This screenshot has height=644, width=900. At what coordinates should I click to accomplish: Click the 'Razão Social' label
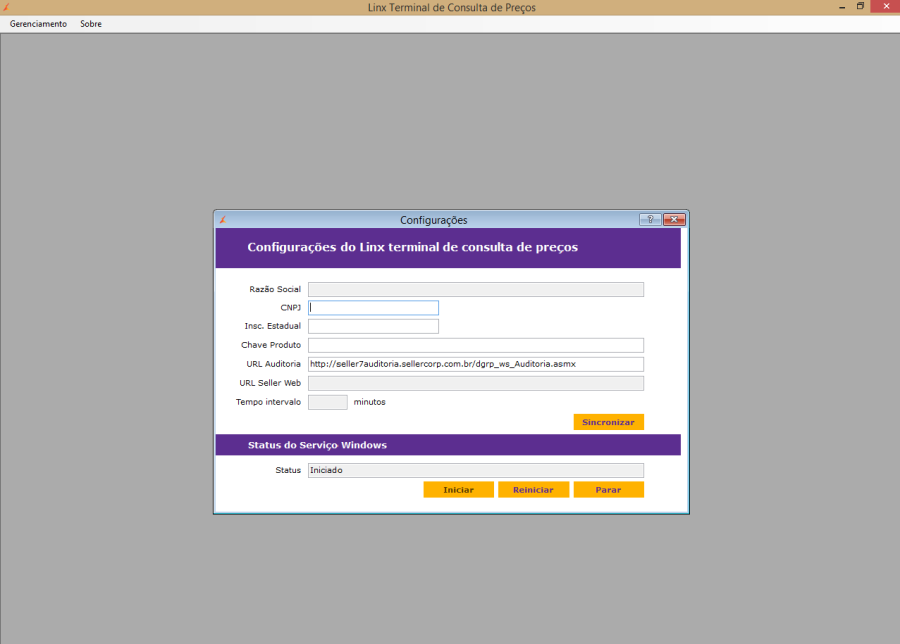point(275,289)
